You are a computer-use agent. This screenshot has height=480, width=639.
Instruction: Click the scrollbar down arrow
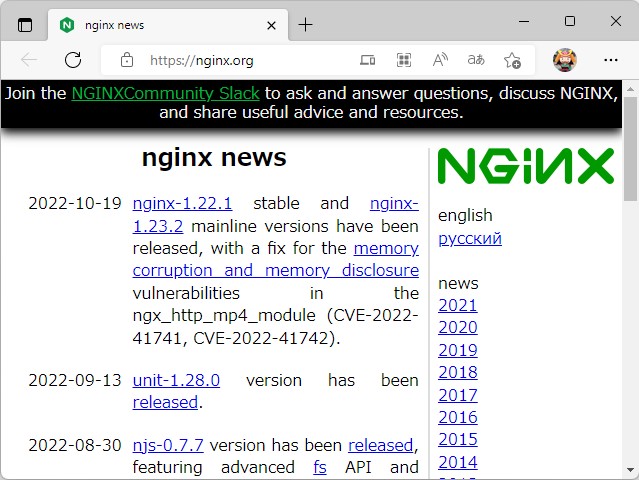(630, 470)
